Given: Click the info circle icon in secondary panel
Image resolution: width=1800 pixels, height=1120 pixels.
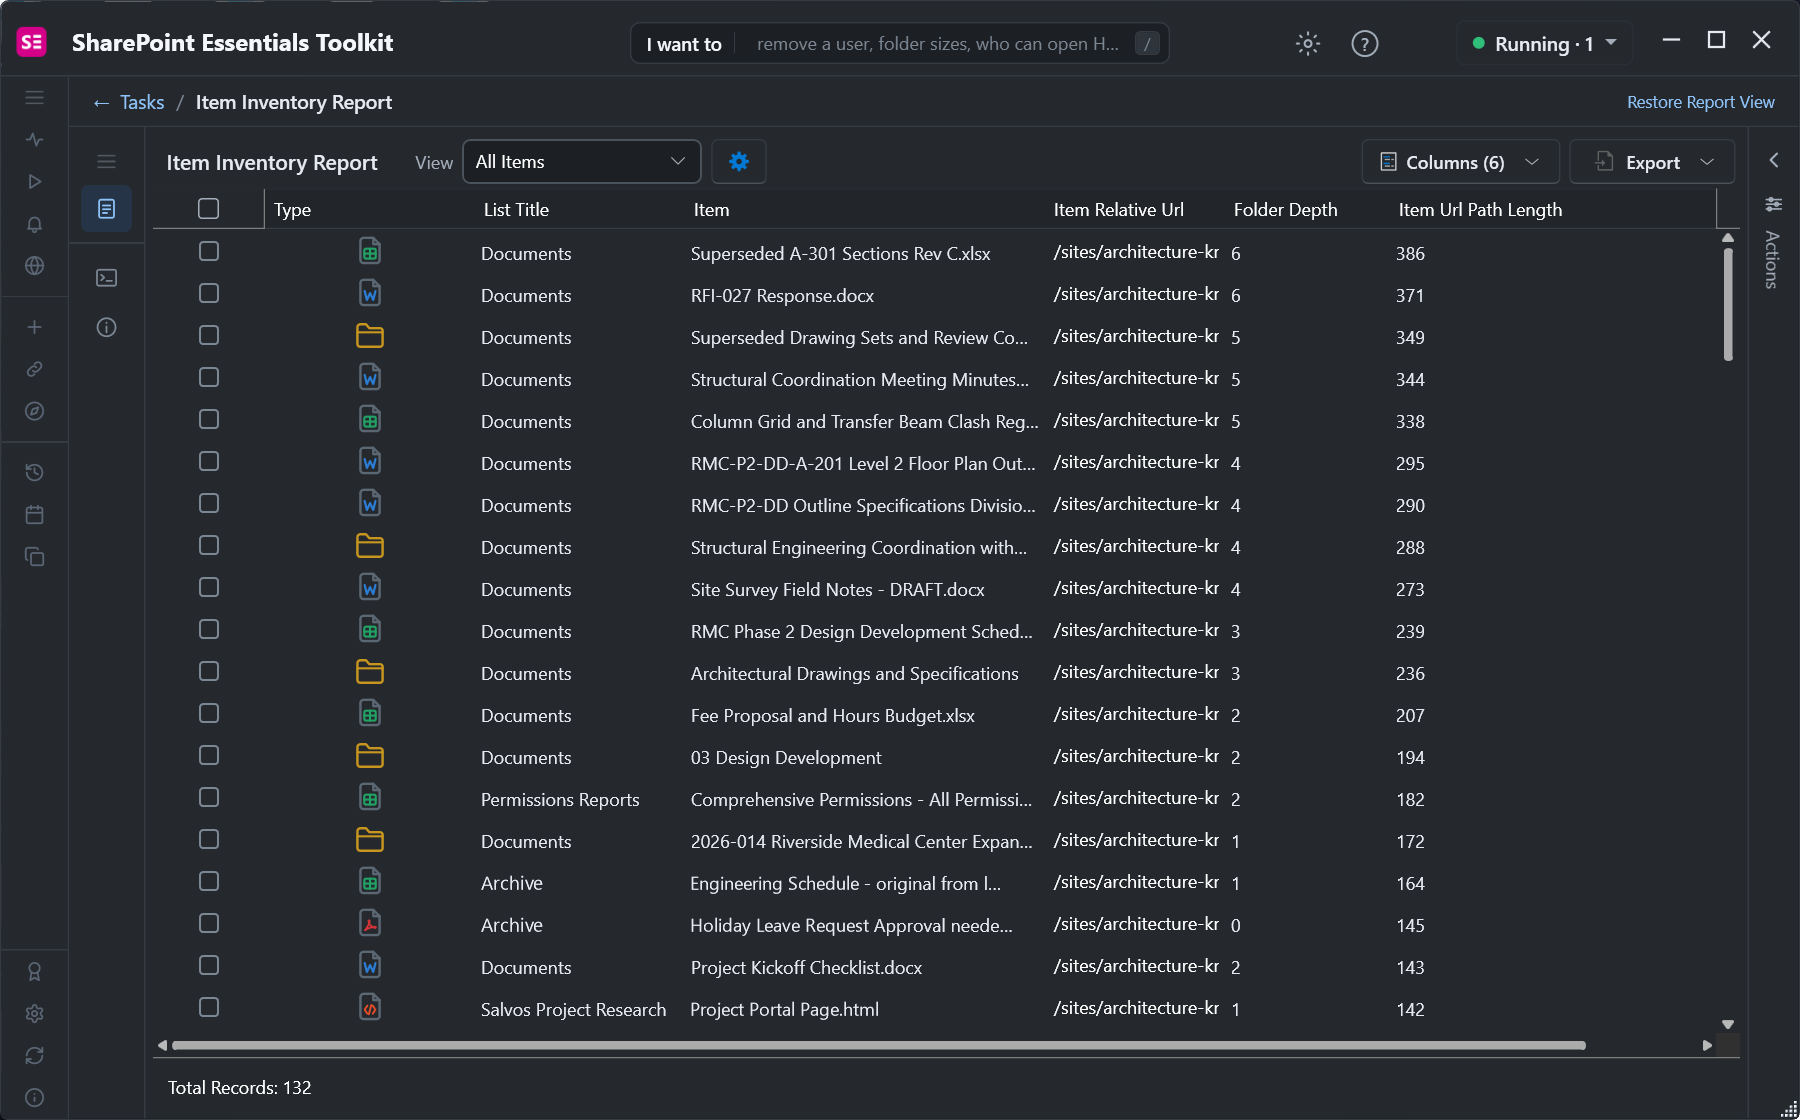Looking at the screenshot, I should pos(107,327).
